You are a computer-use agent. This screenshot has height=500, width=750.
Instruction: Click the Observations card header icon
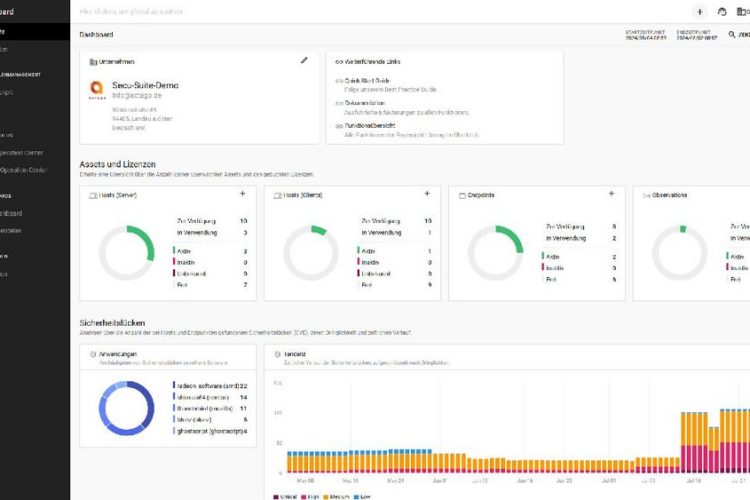click(646, 195)
